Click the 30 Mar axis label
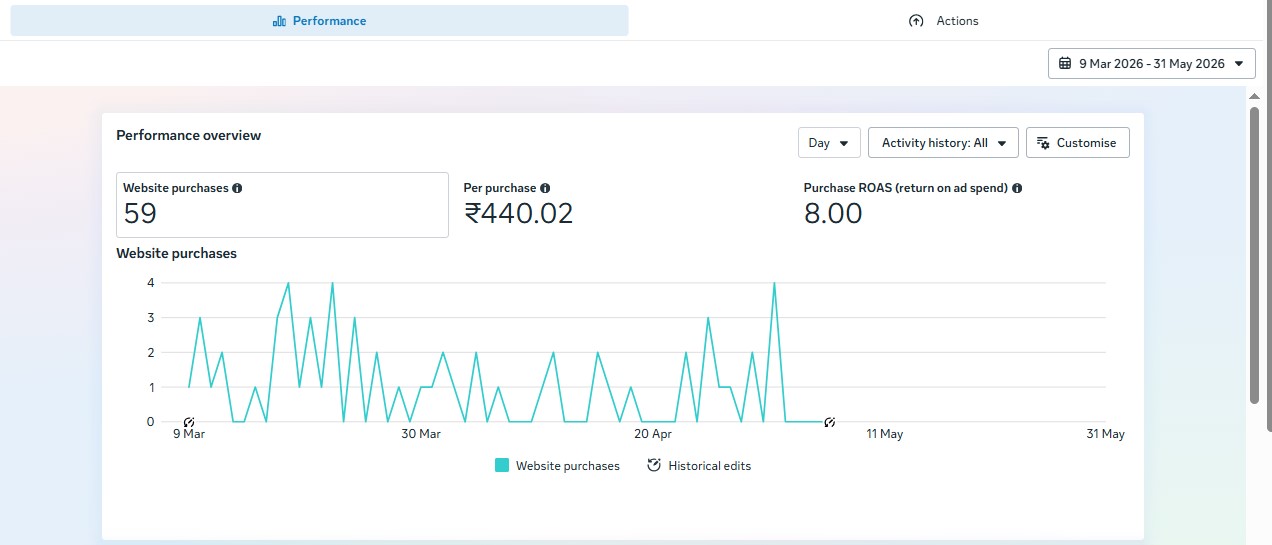This screenshot has width=1272, height=545. pyautogui.click(x=421, y=434)
